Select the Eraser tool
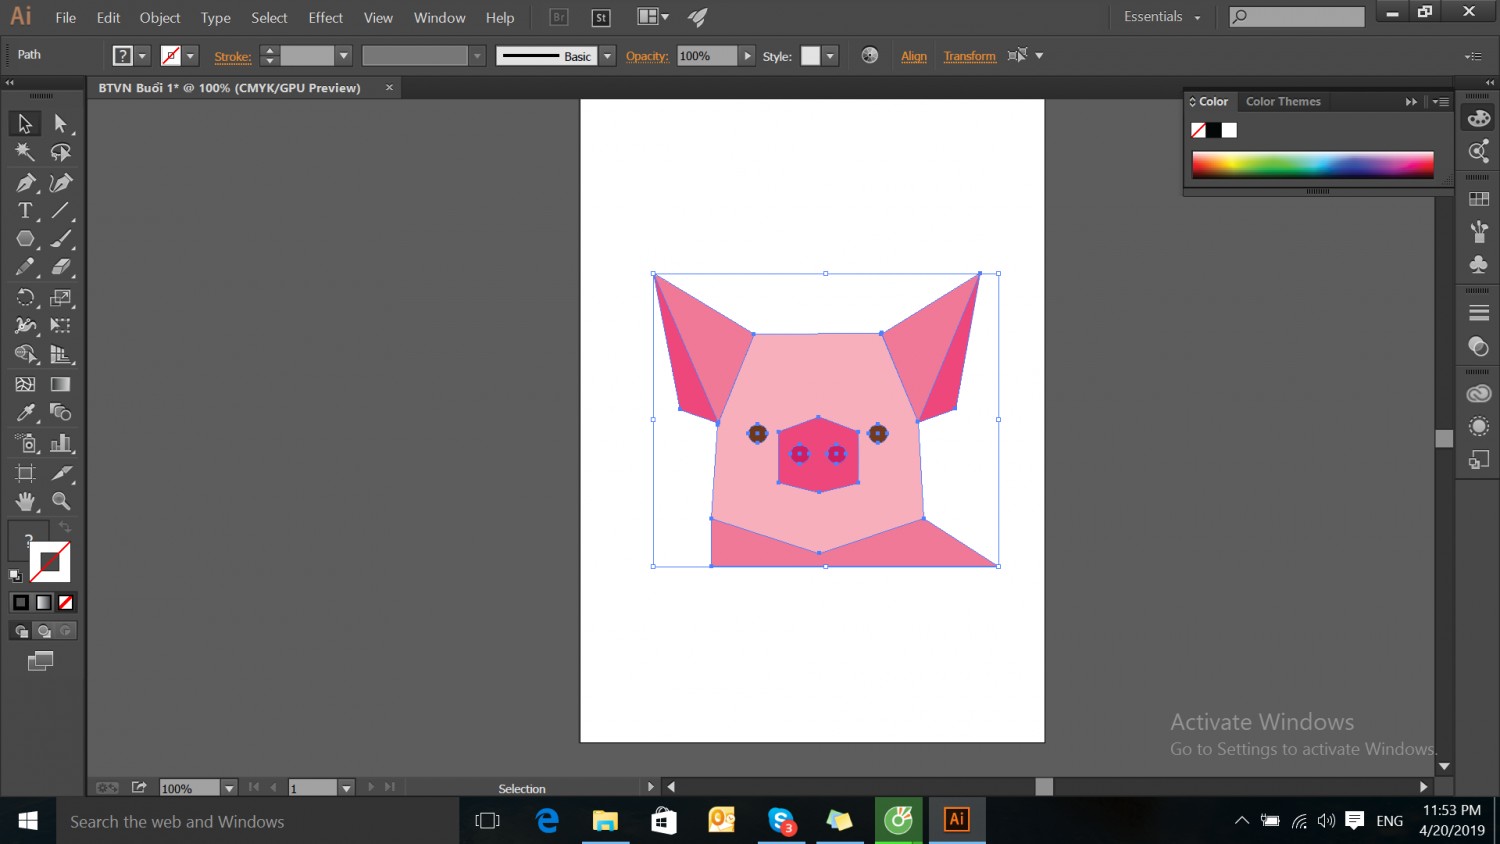Image resolution: width=1500 pixels, height=844 pixels. click(61, 267)
